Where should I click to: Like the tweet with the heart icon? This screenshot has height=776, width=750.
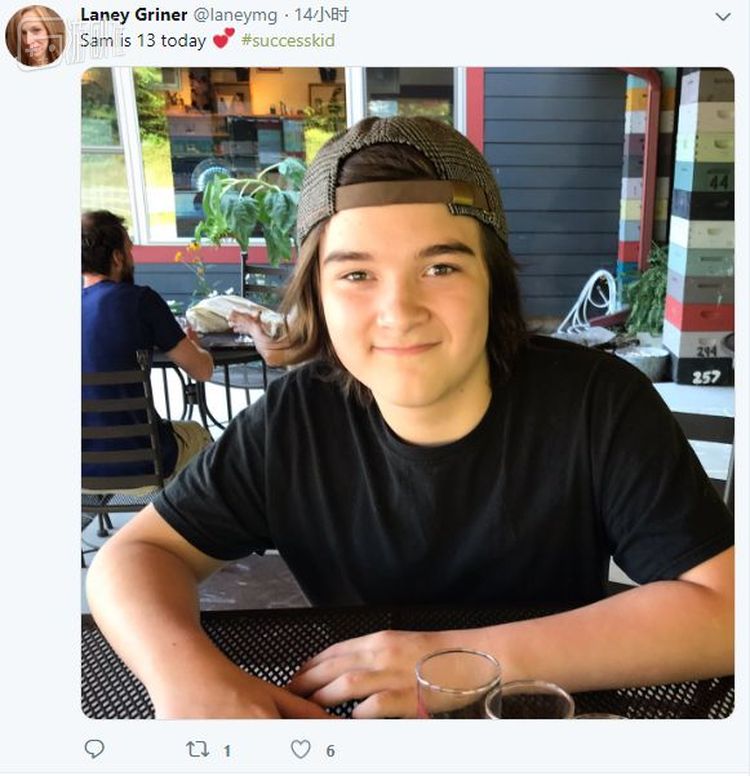(300, 749)
